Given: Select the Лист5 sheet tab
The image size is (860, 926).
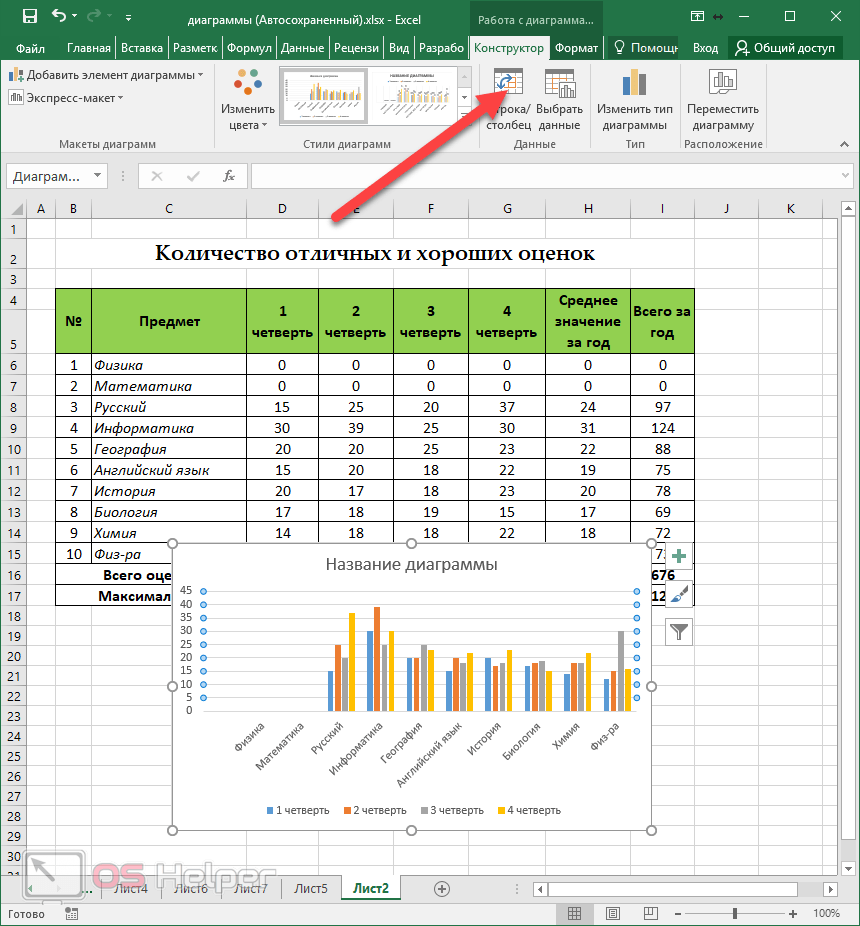Looking at the screenshot, I should point(310,888).
